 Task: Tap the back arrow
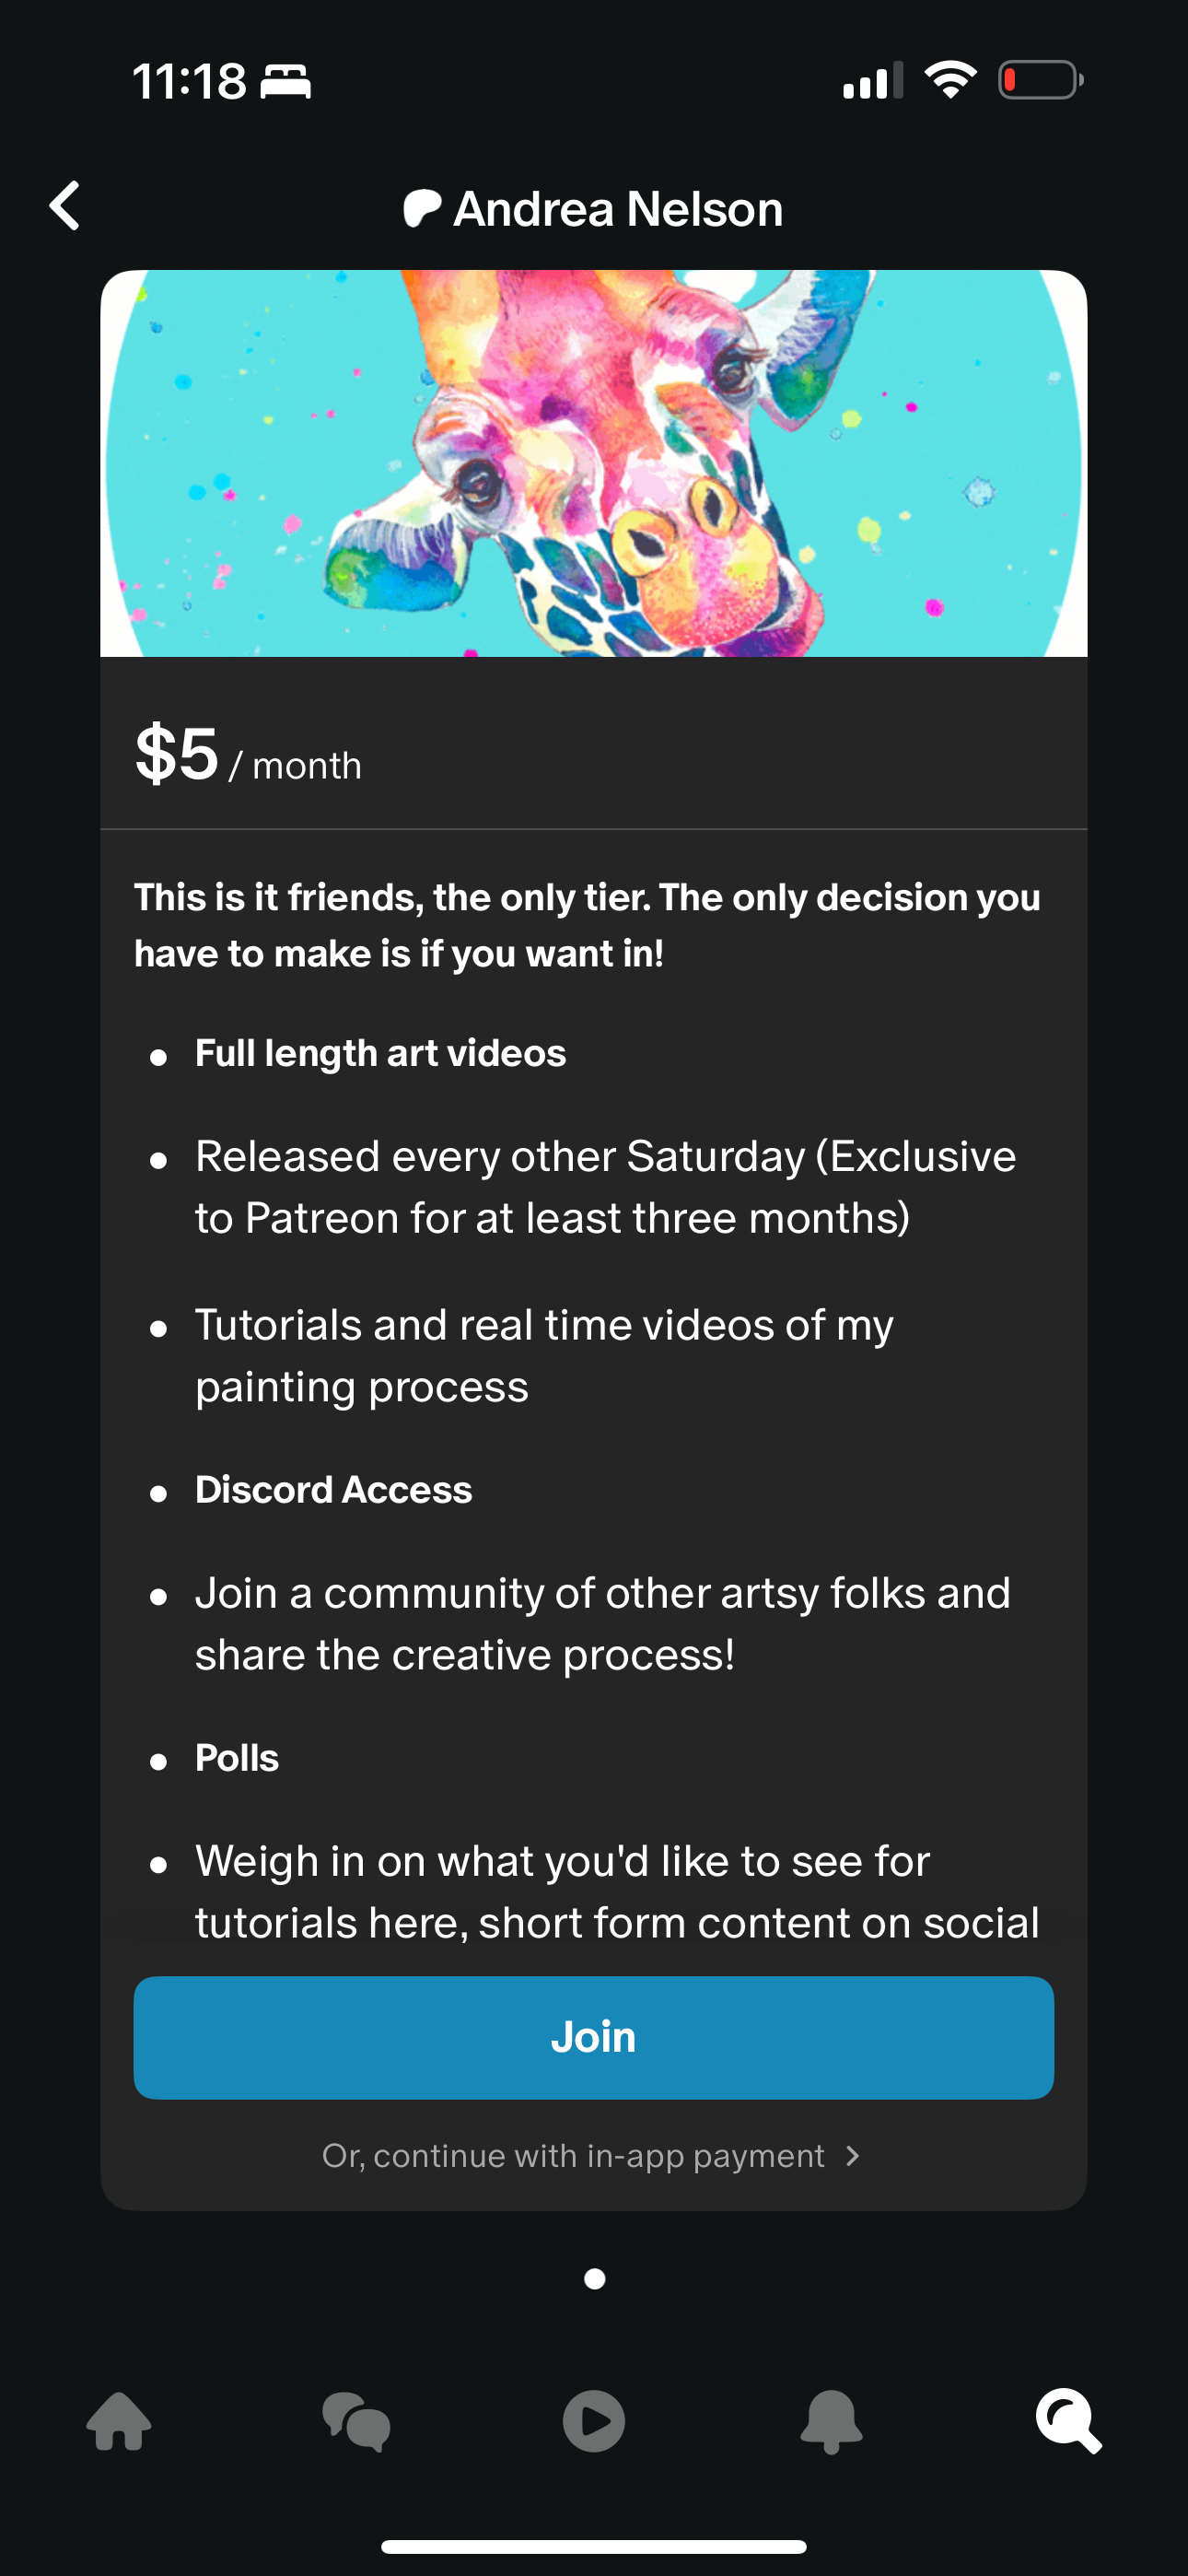(66, 207)
